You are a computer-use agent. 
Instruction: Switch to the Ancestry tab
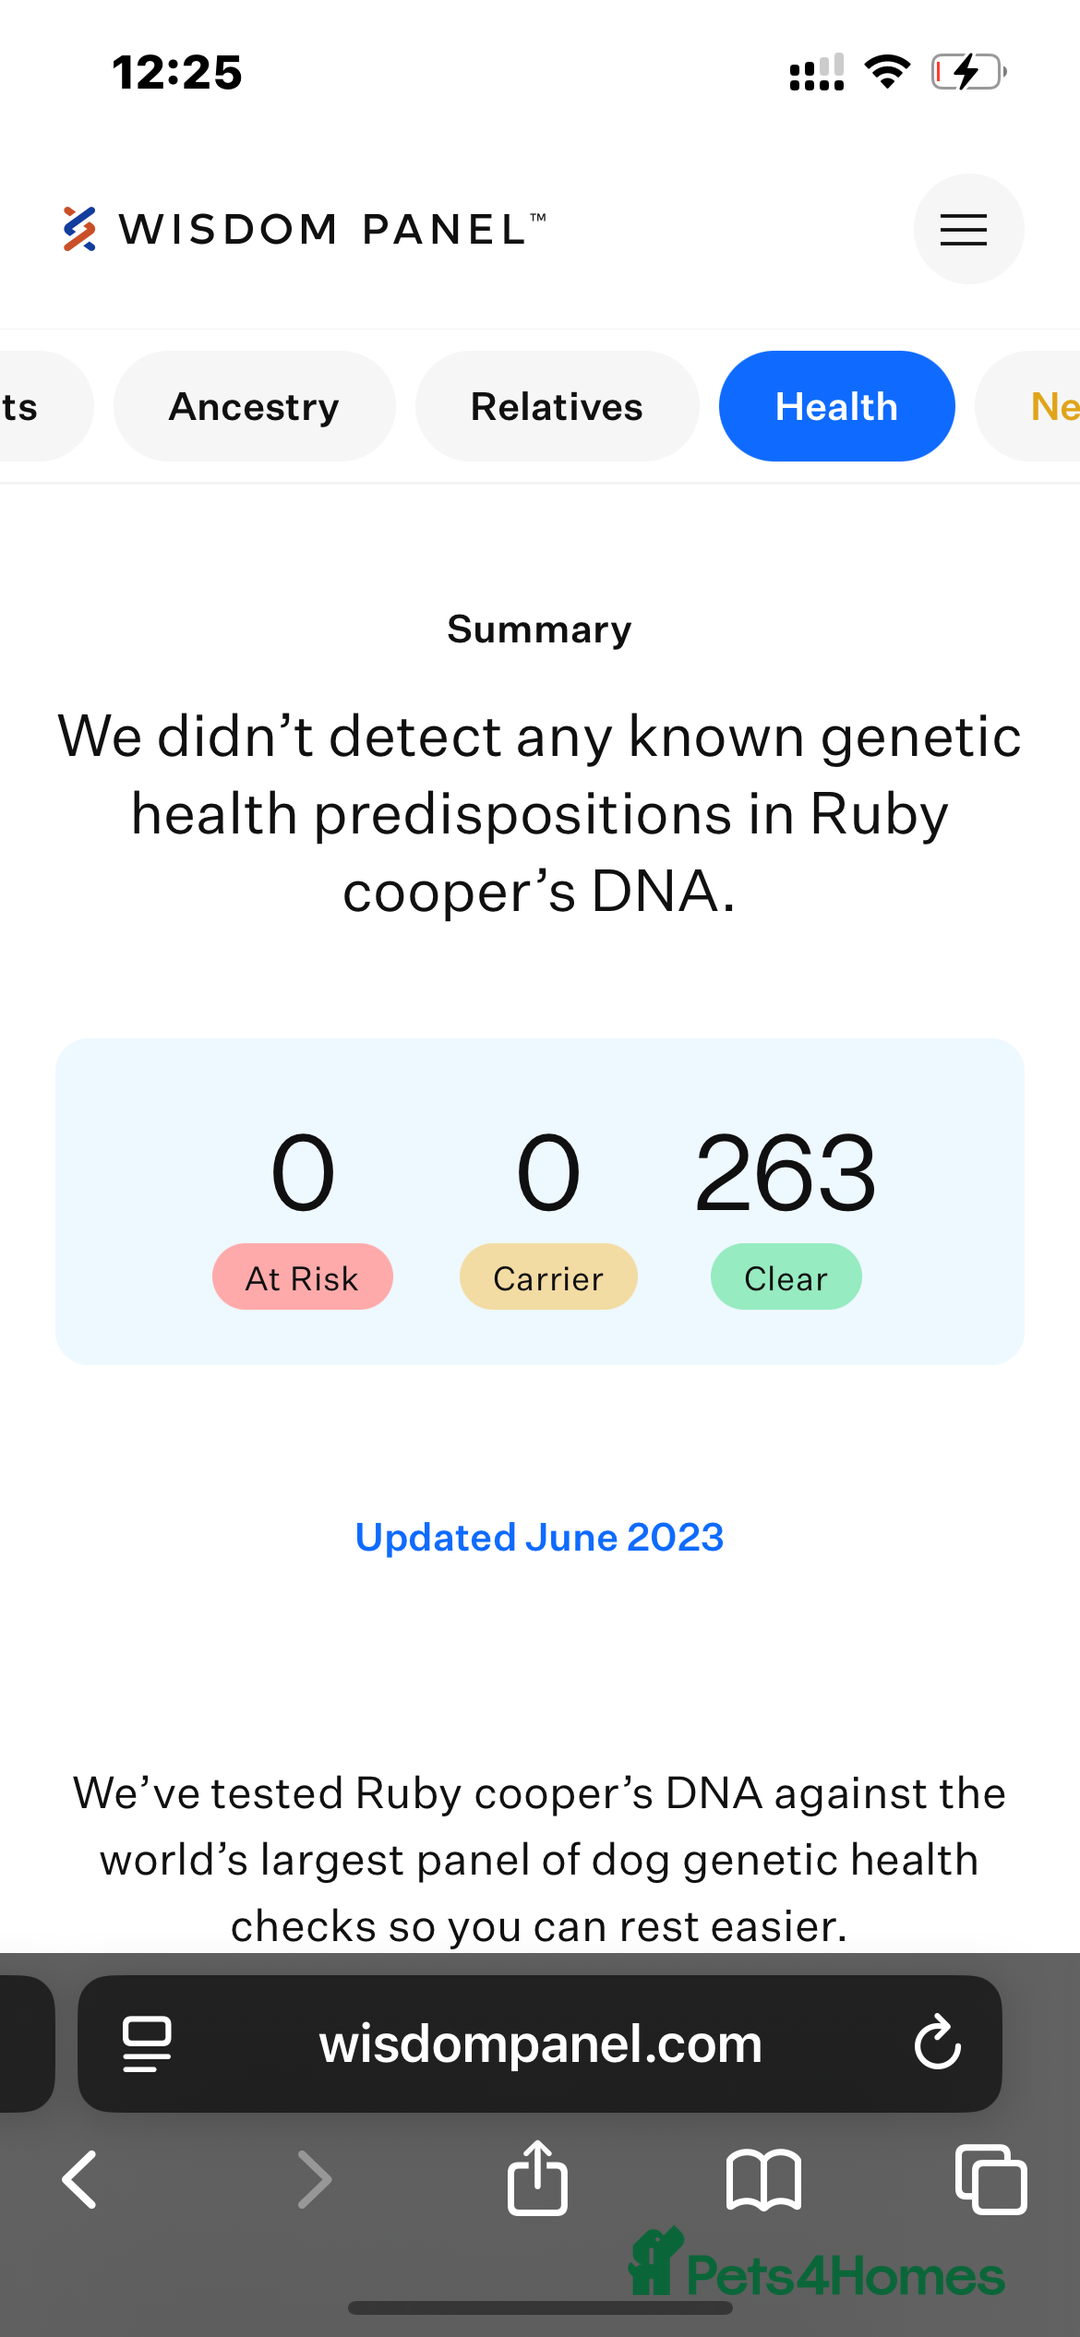pyautogui.click(x=254, y=406)
